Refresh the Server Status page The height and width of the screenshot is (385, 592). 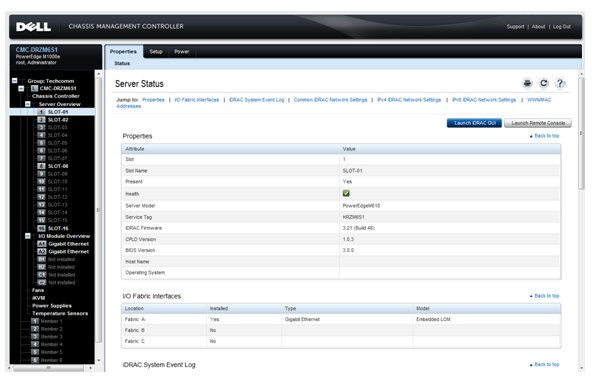click(543, 83)
